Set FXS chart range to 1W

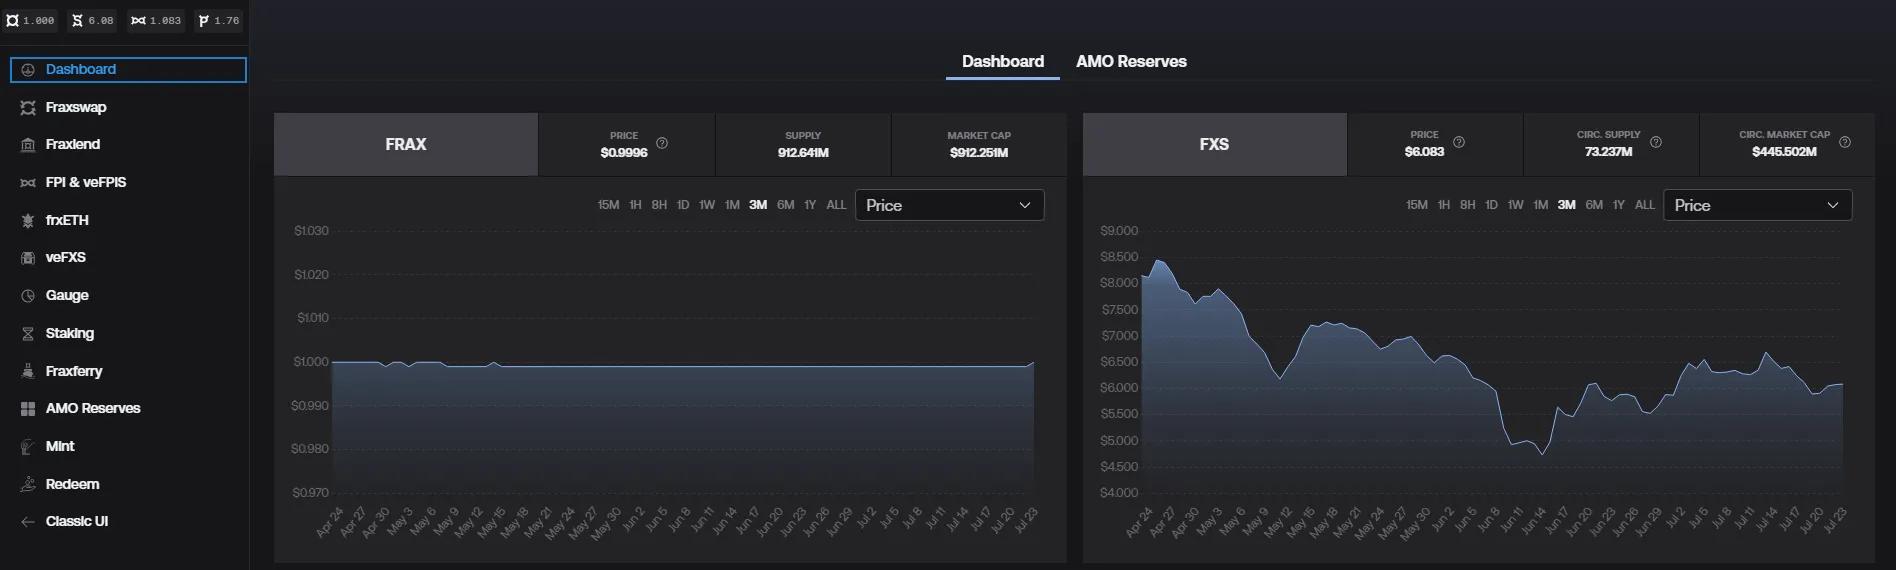tap(1516, 205)
